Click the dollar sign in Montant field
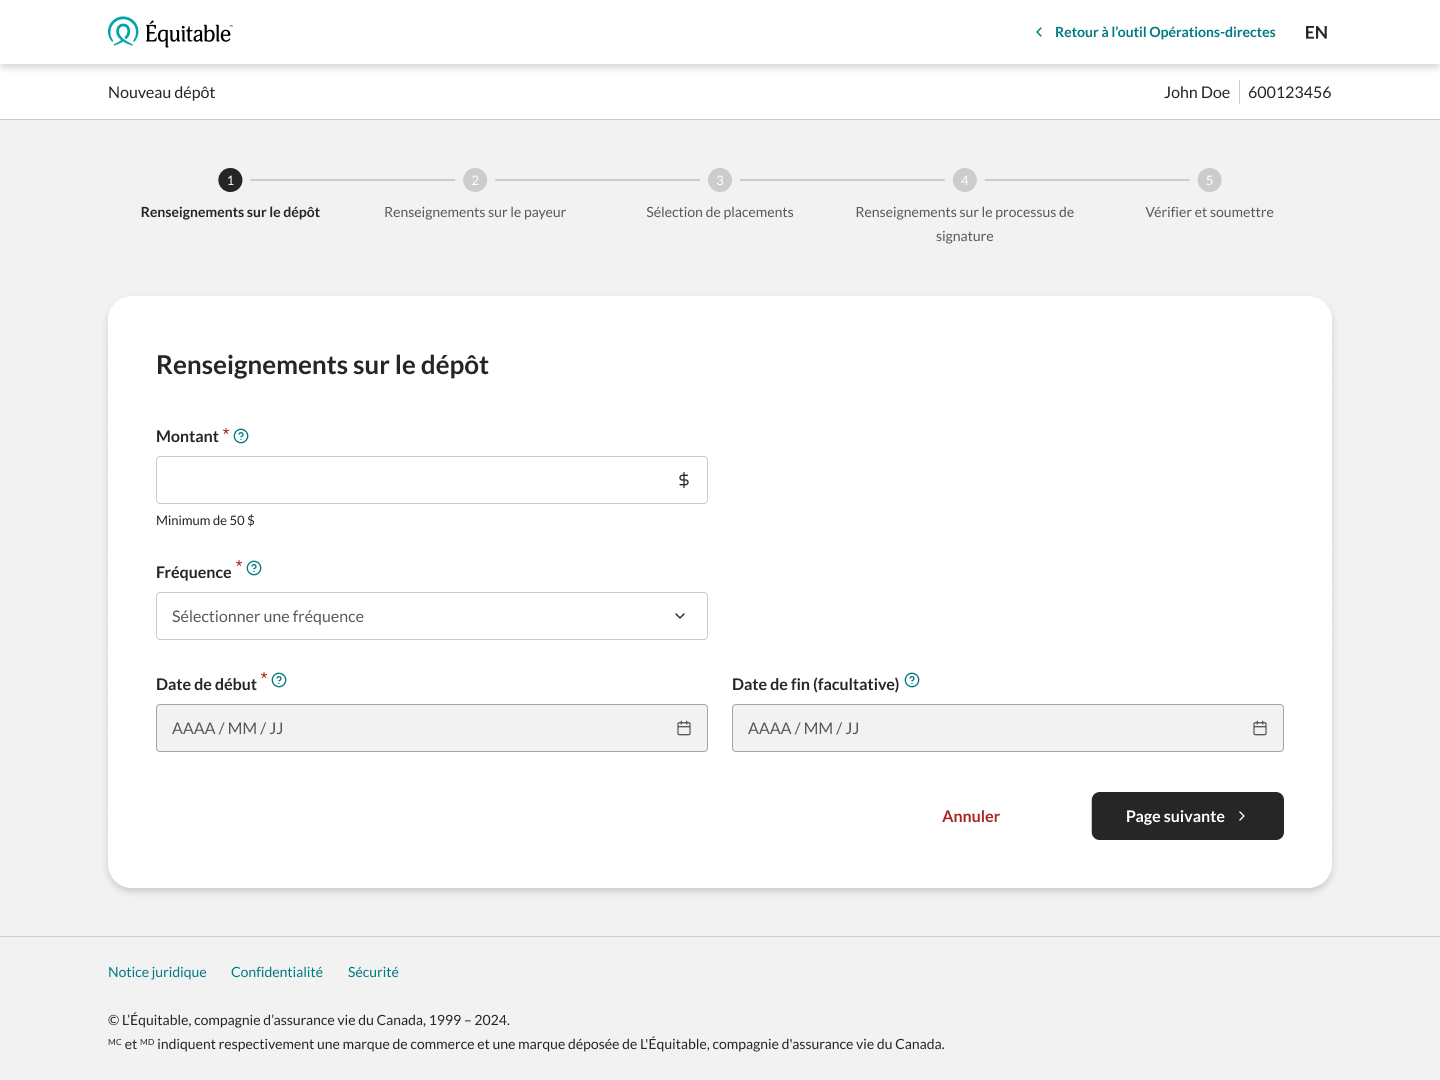This screenshot has height=1080, width=1440. tap(684, 480)
